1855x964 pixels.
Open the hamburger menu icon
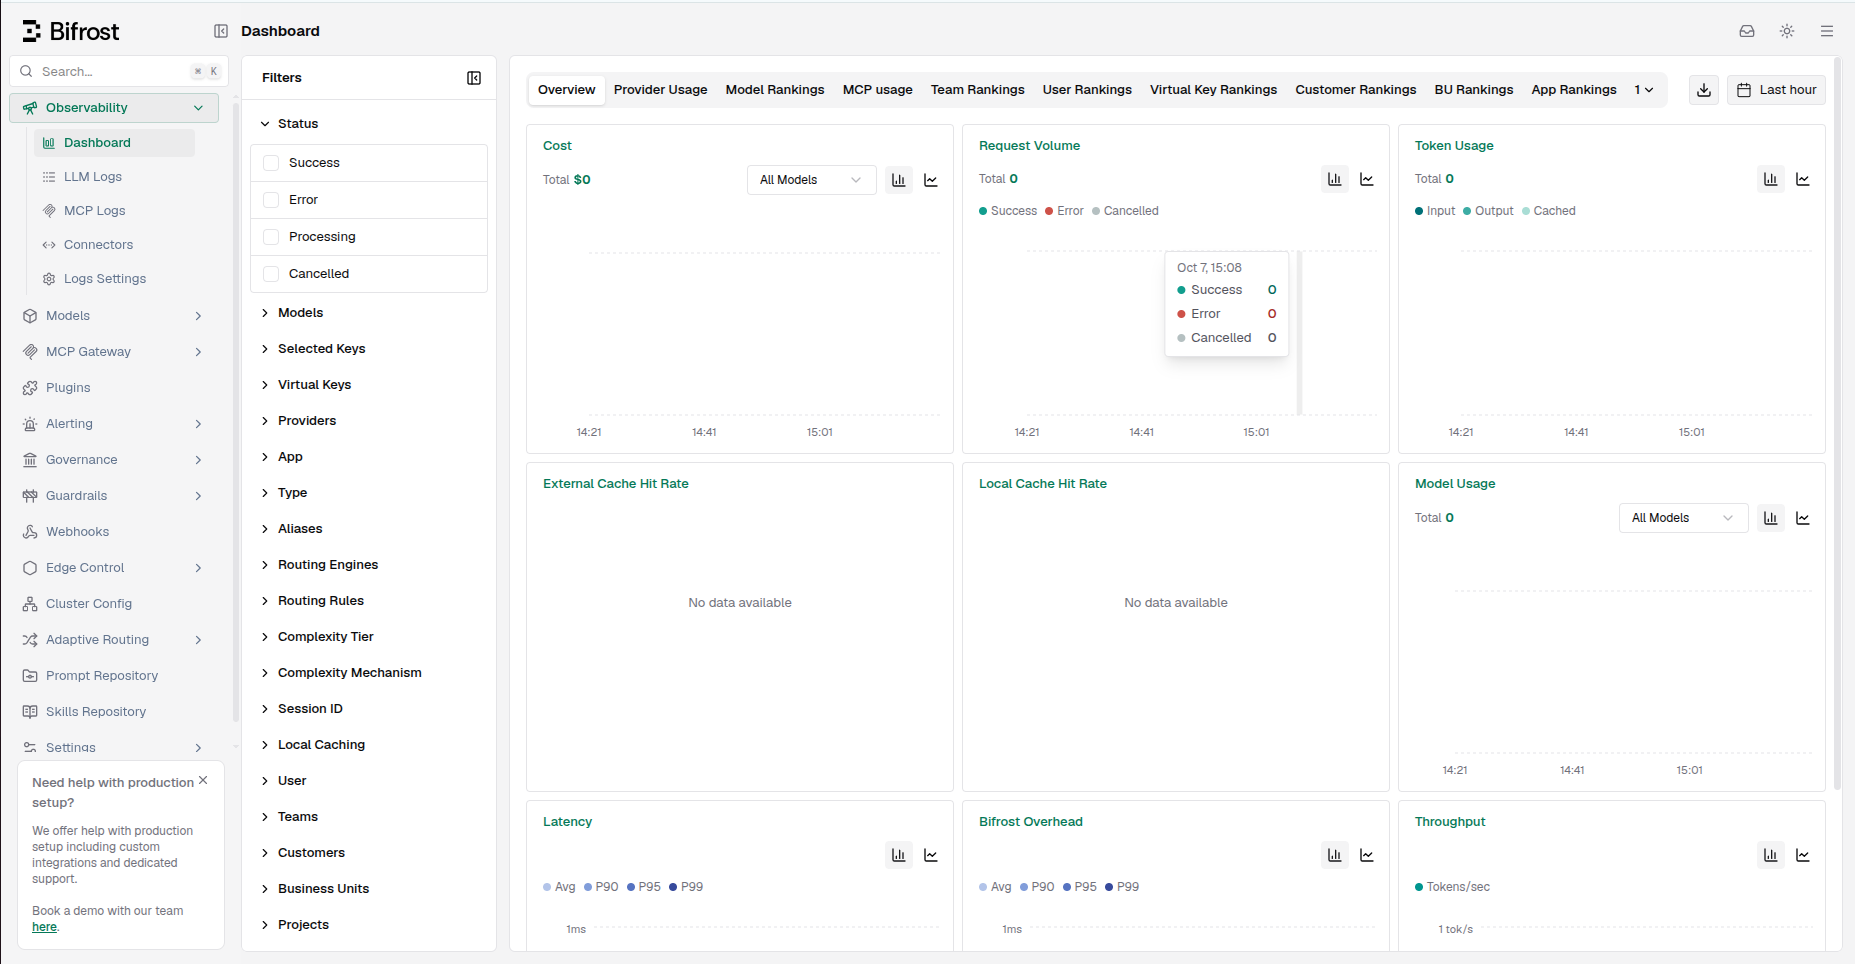(1827, 31)
